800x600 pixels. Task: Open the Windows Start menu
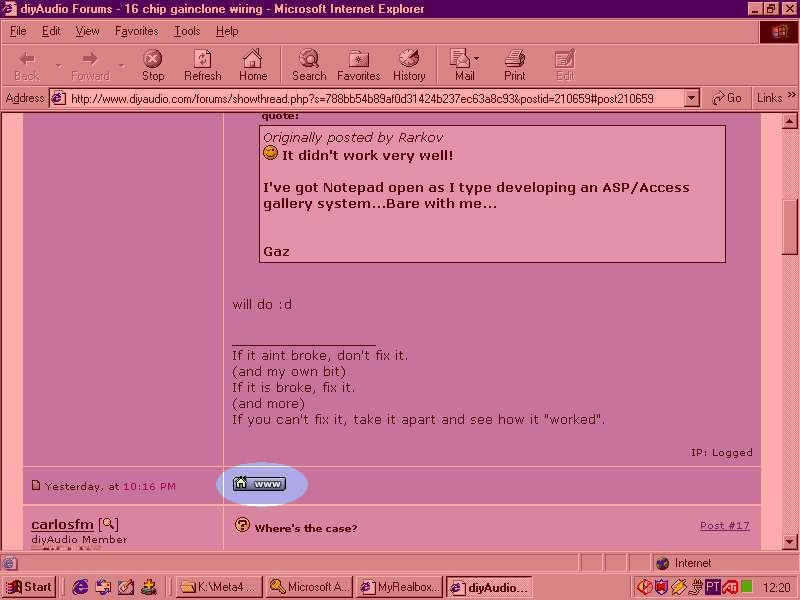pos(29,587)
